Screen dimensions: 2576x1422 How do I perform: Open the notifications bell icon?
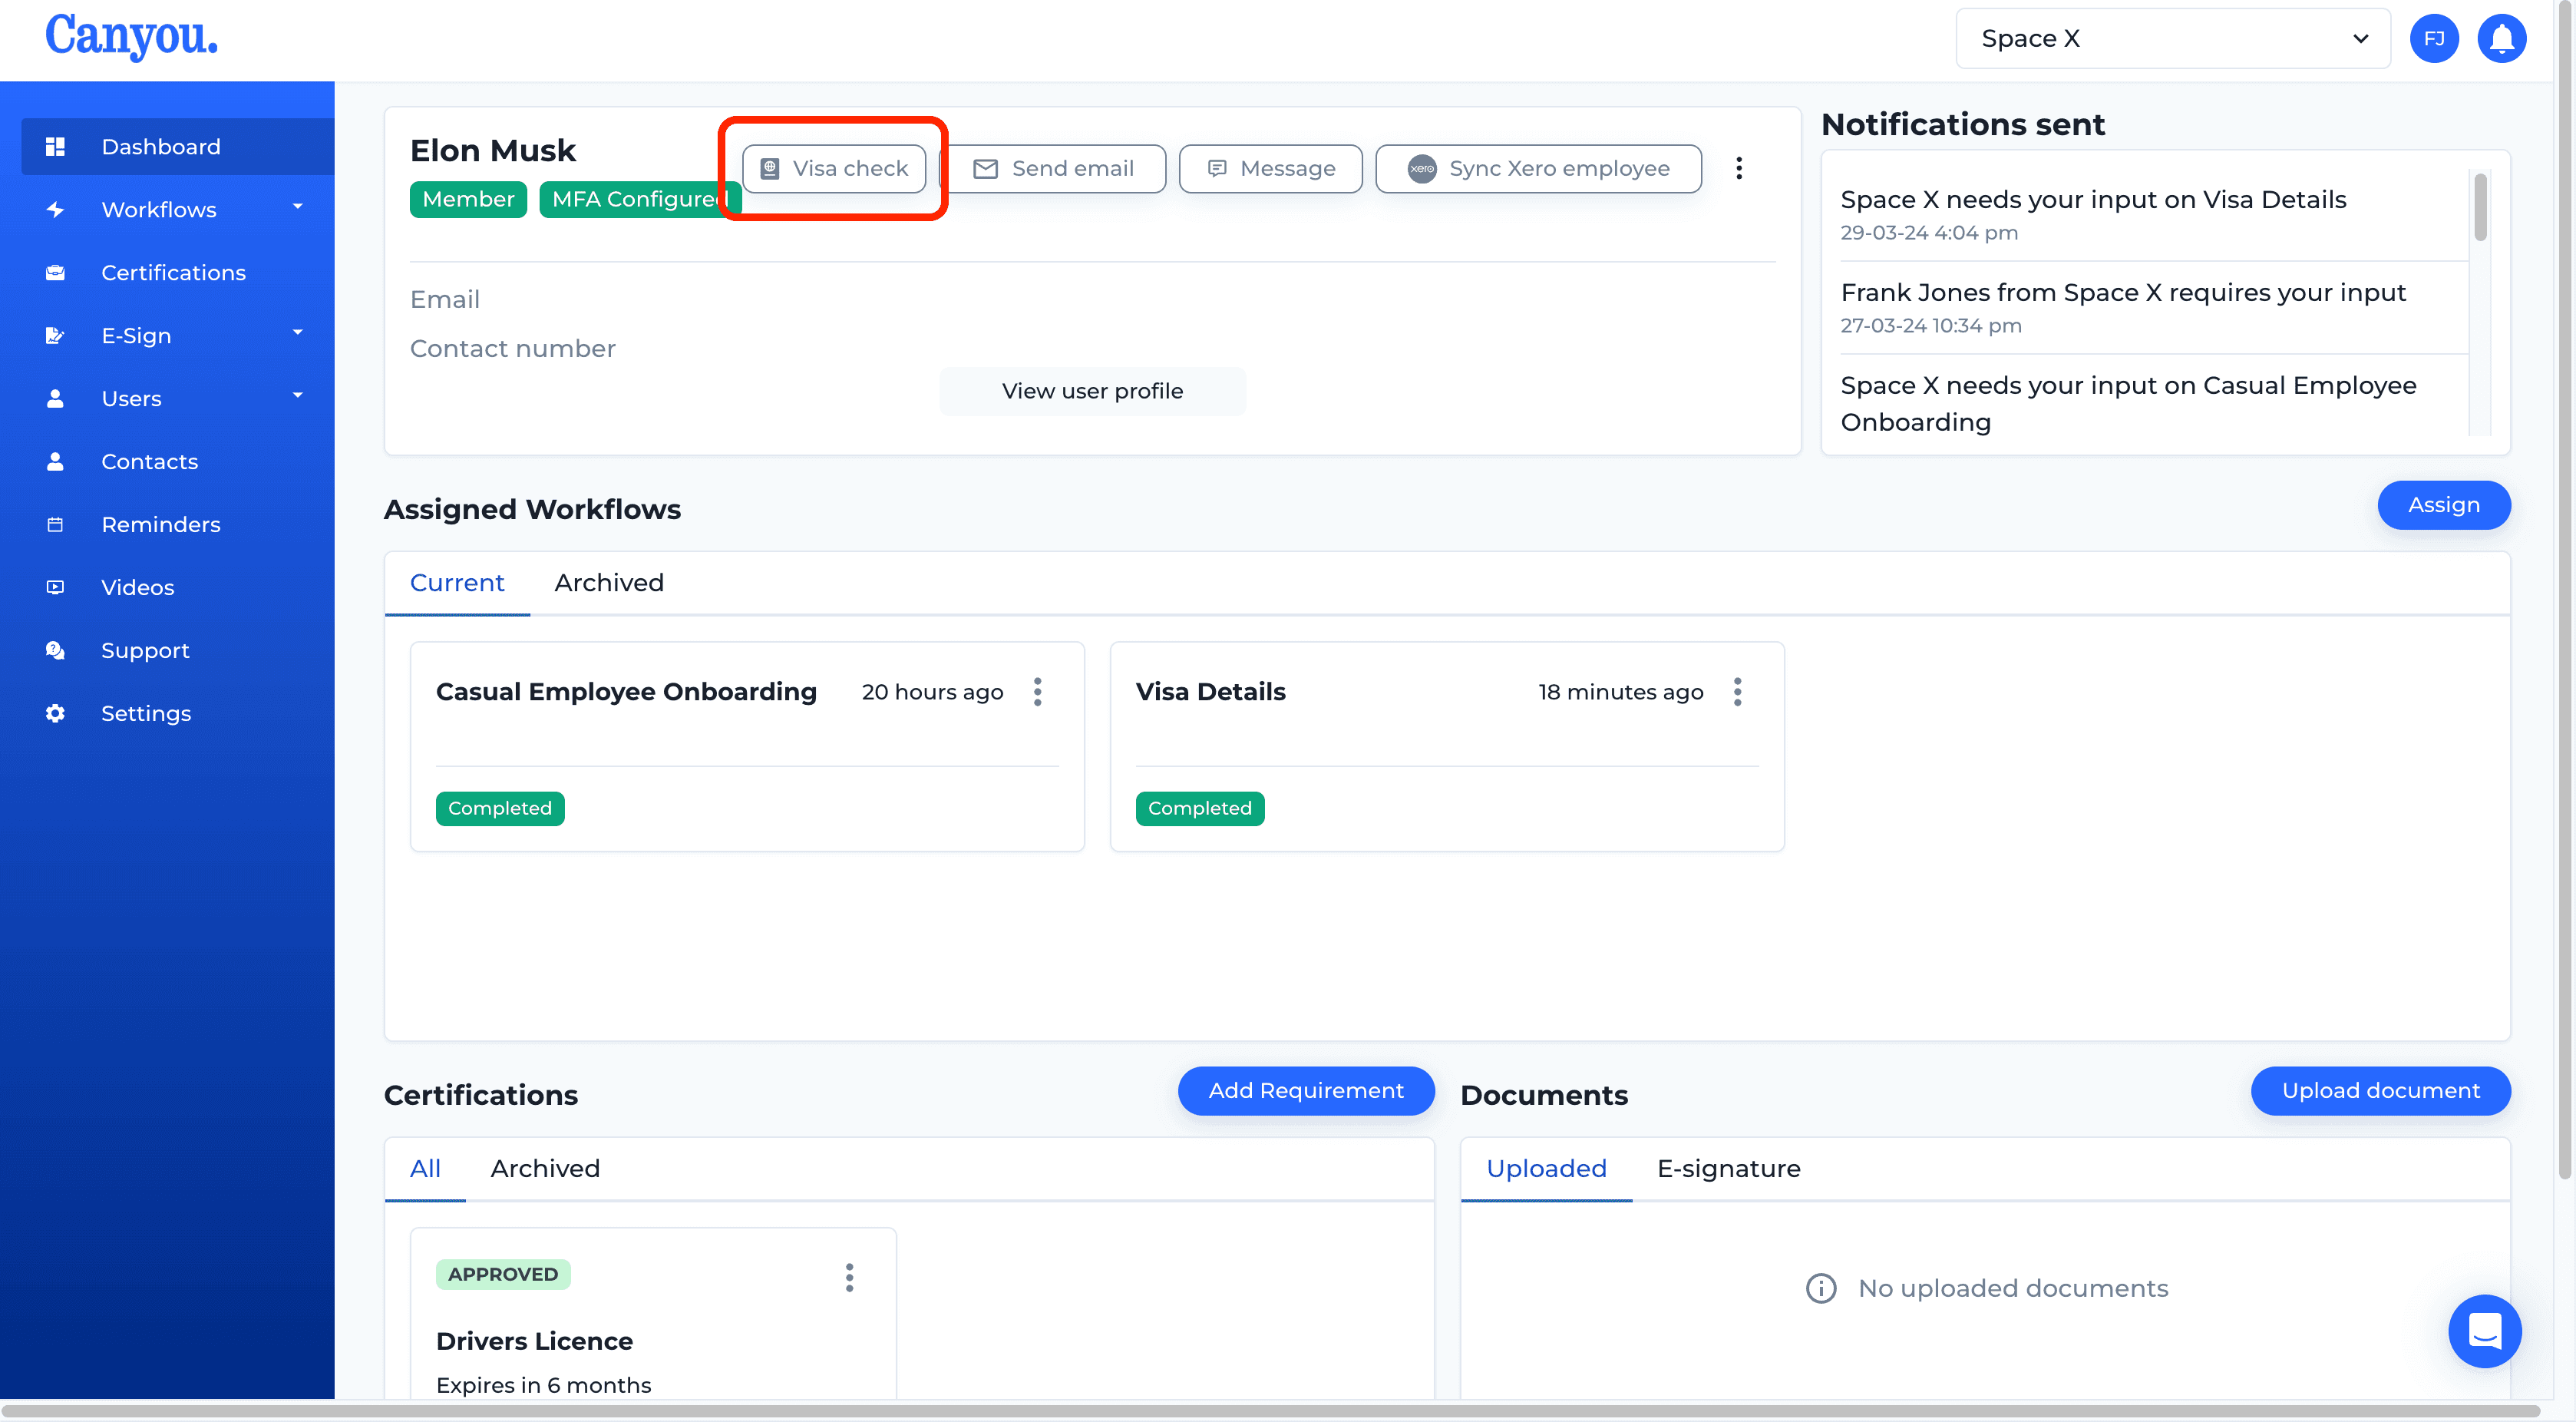pyautogui.click(x=2501, y=39)
